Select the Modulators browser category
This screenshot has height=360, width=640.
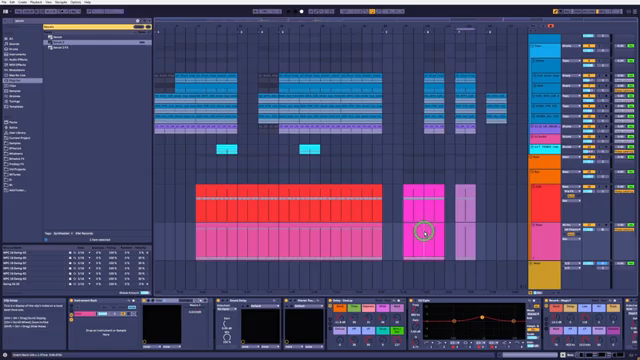(x=17, y=70)
